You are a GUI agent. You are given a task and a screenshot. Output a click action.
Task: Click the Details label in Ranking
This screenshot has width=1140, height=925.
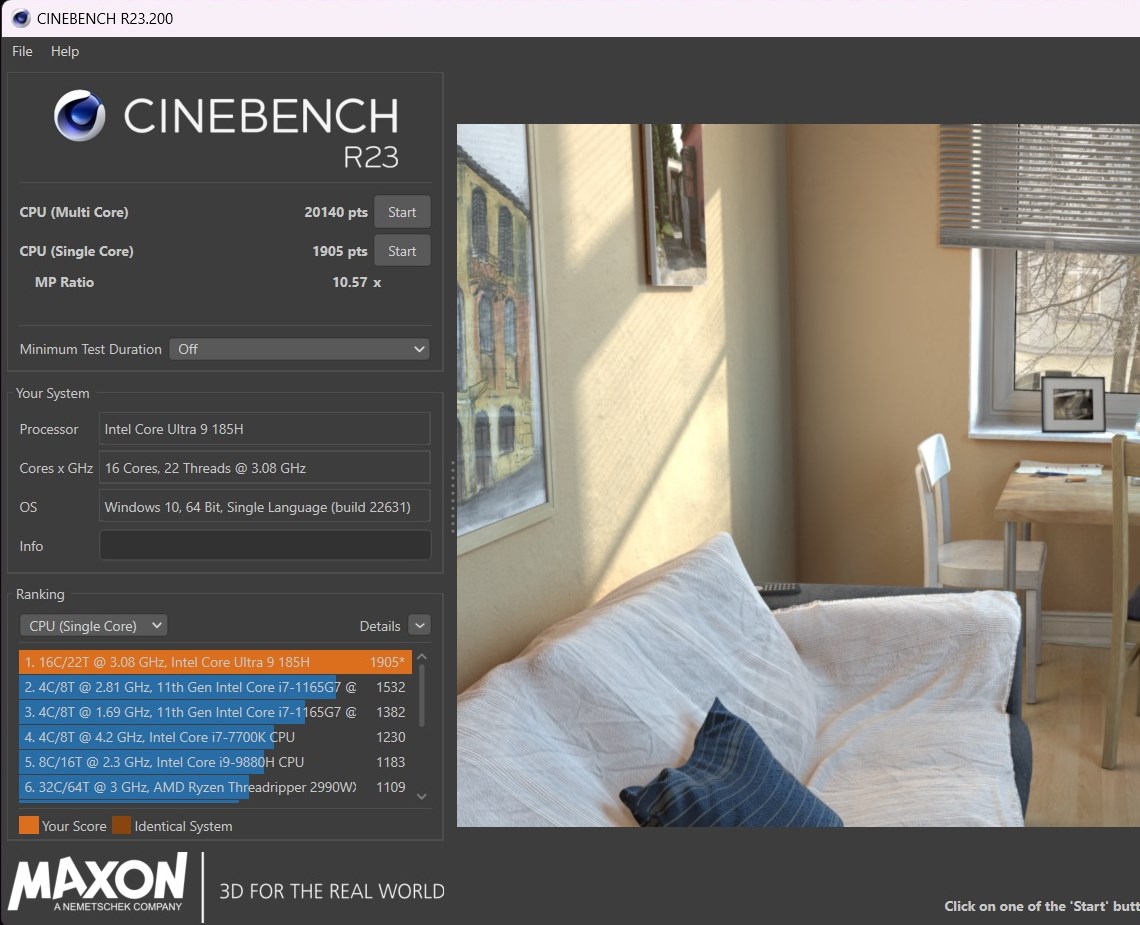380,626
